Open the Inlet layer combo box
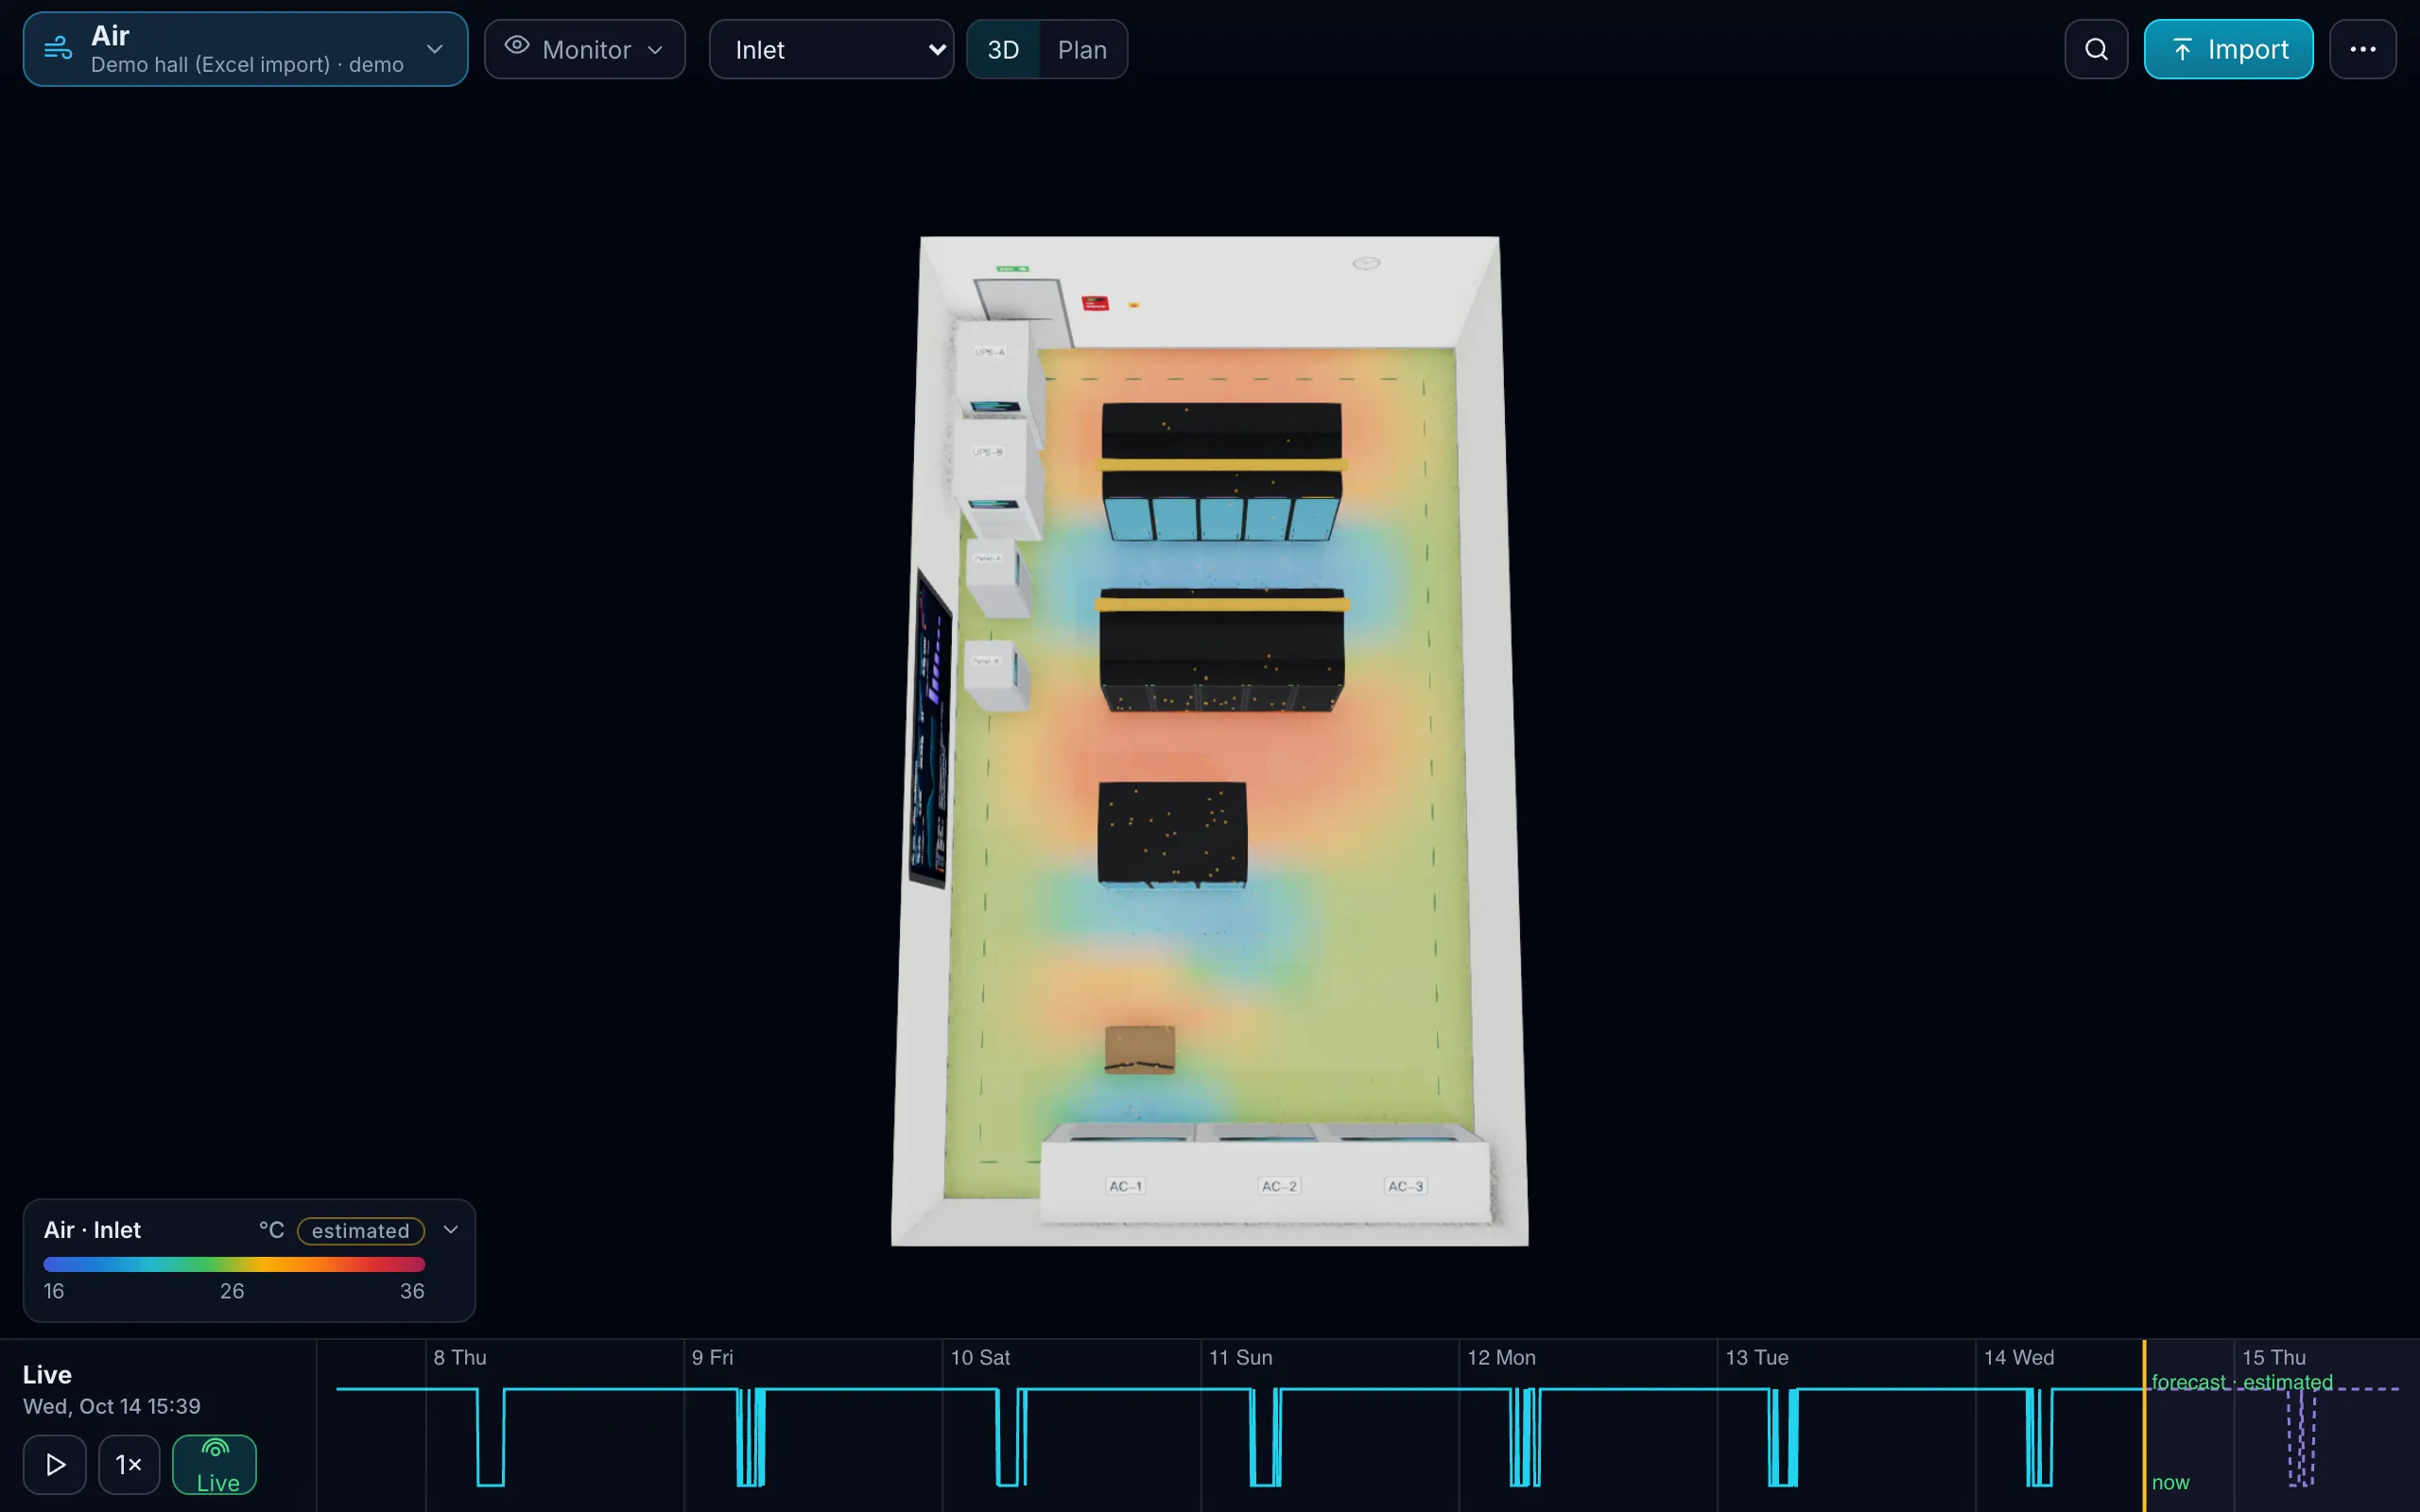Viewport: 2420px width, 1512px height. pos(831,49)
